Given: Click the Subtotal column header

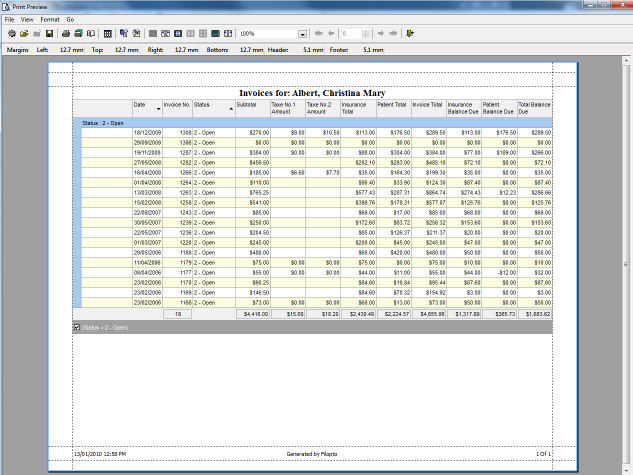Looking at the screenshot, I should click(x=253, y=109).
